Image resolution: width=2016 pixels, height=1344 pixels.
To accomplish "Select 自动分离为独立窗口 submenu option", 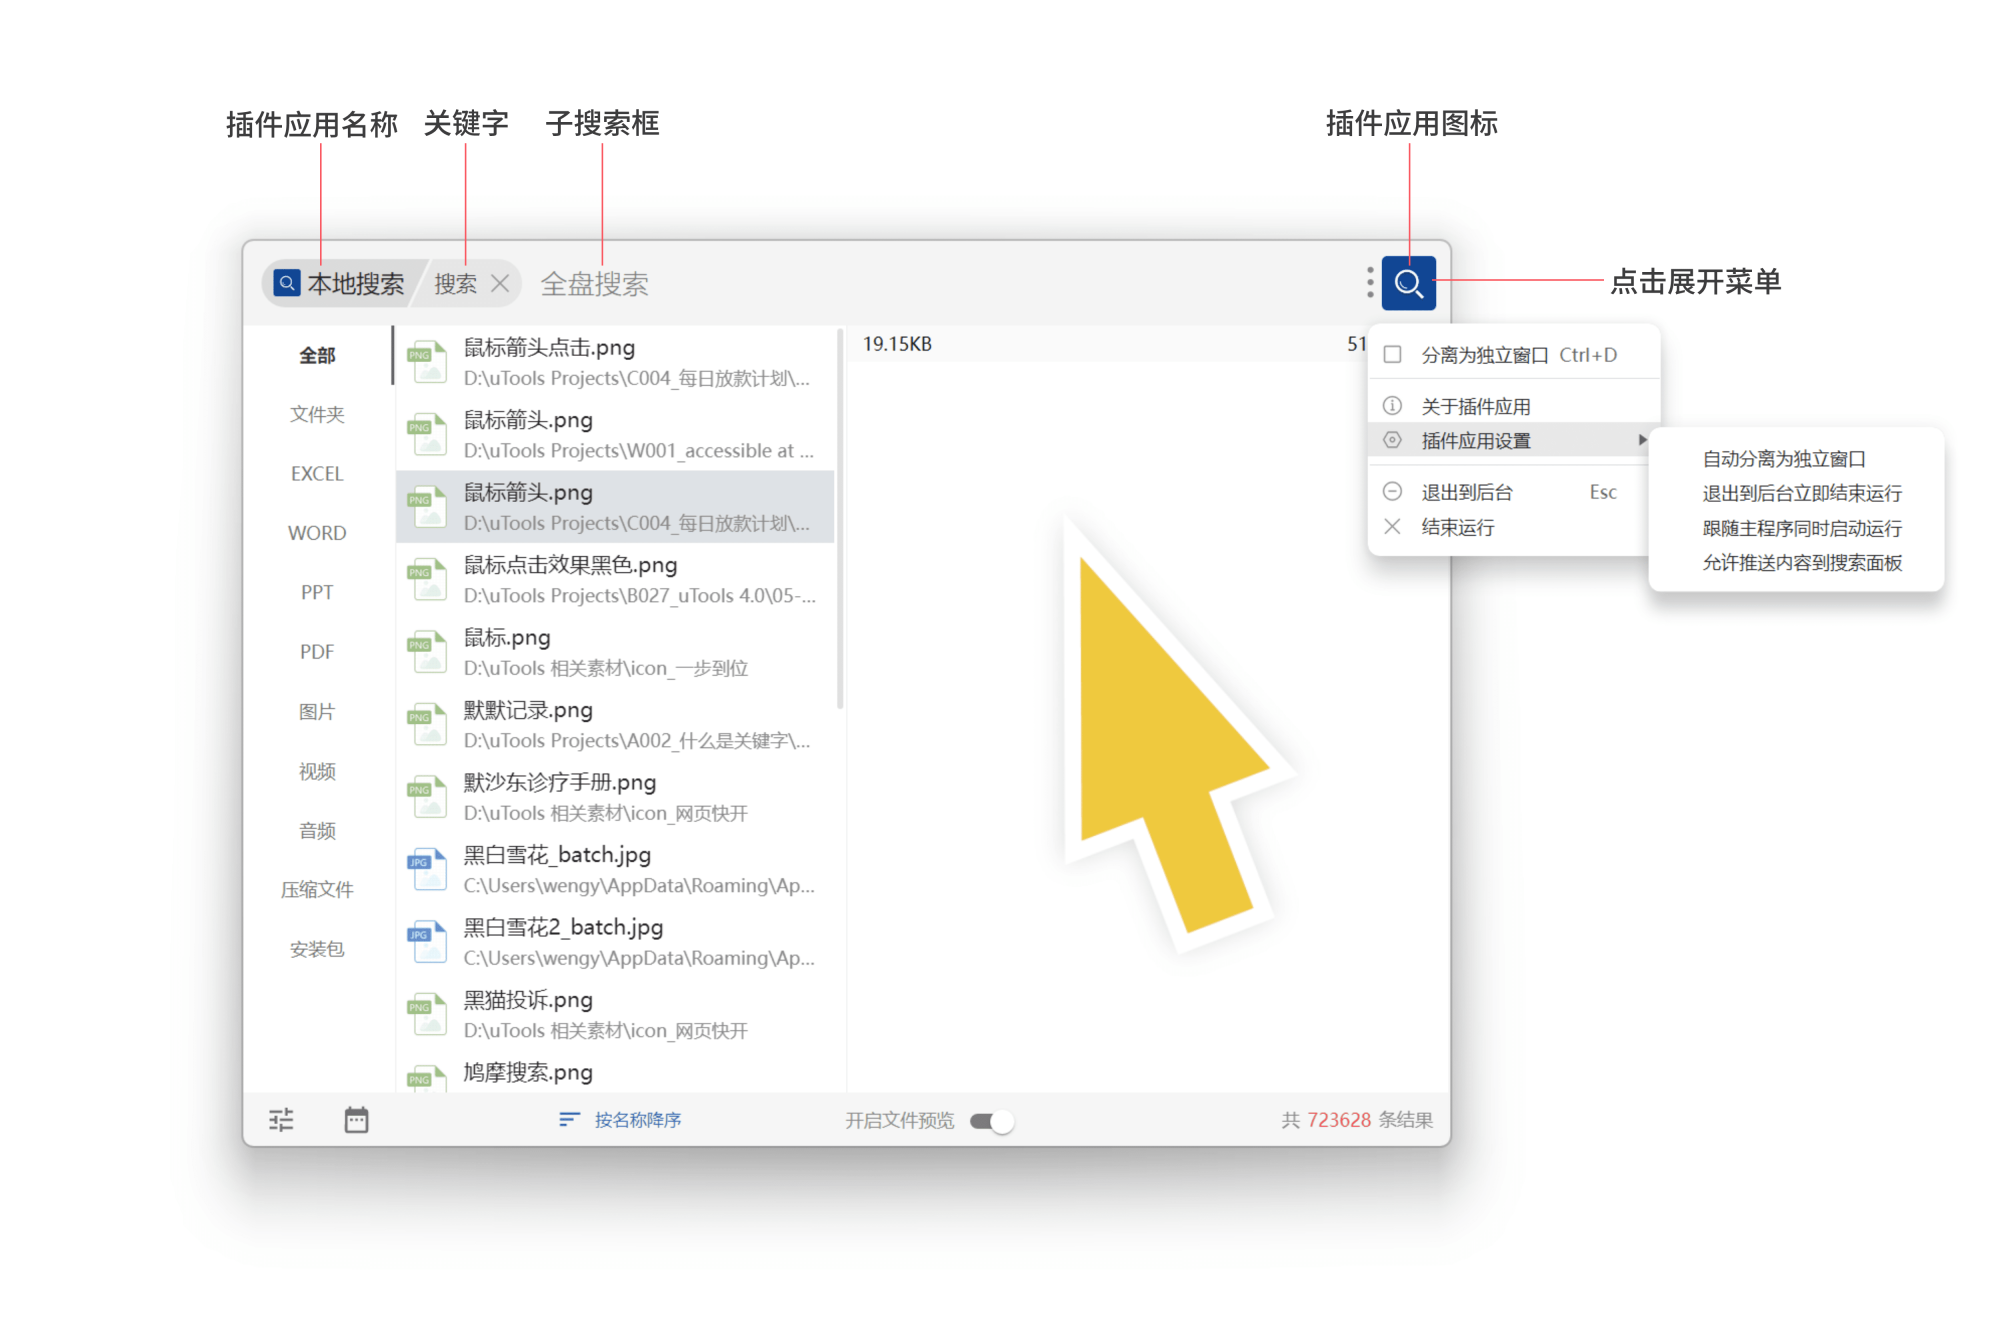I will tap(1784, 459).
